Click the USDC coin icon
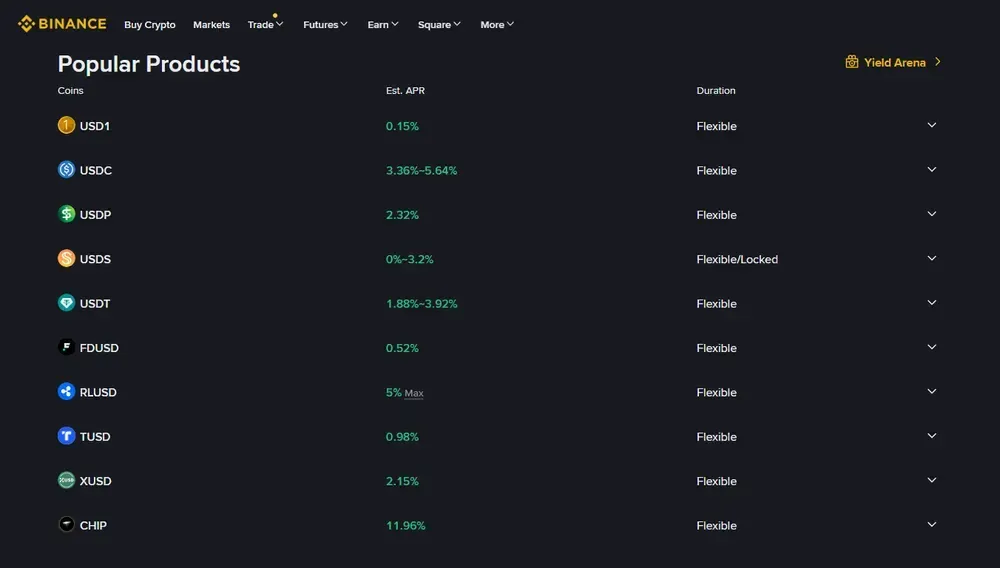The image size is (1000, 568). click(x=66, y=170)
